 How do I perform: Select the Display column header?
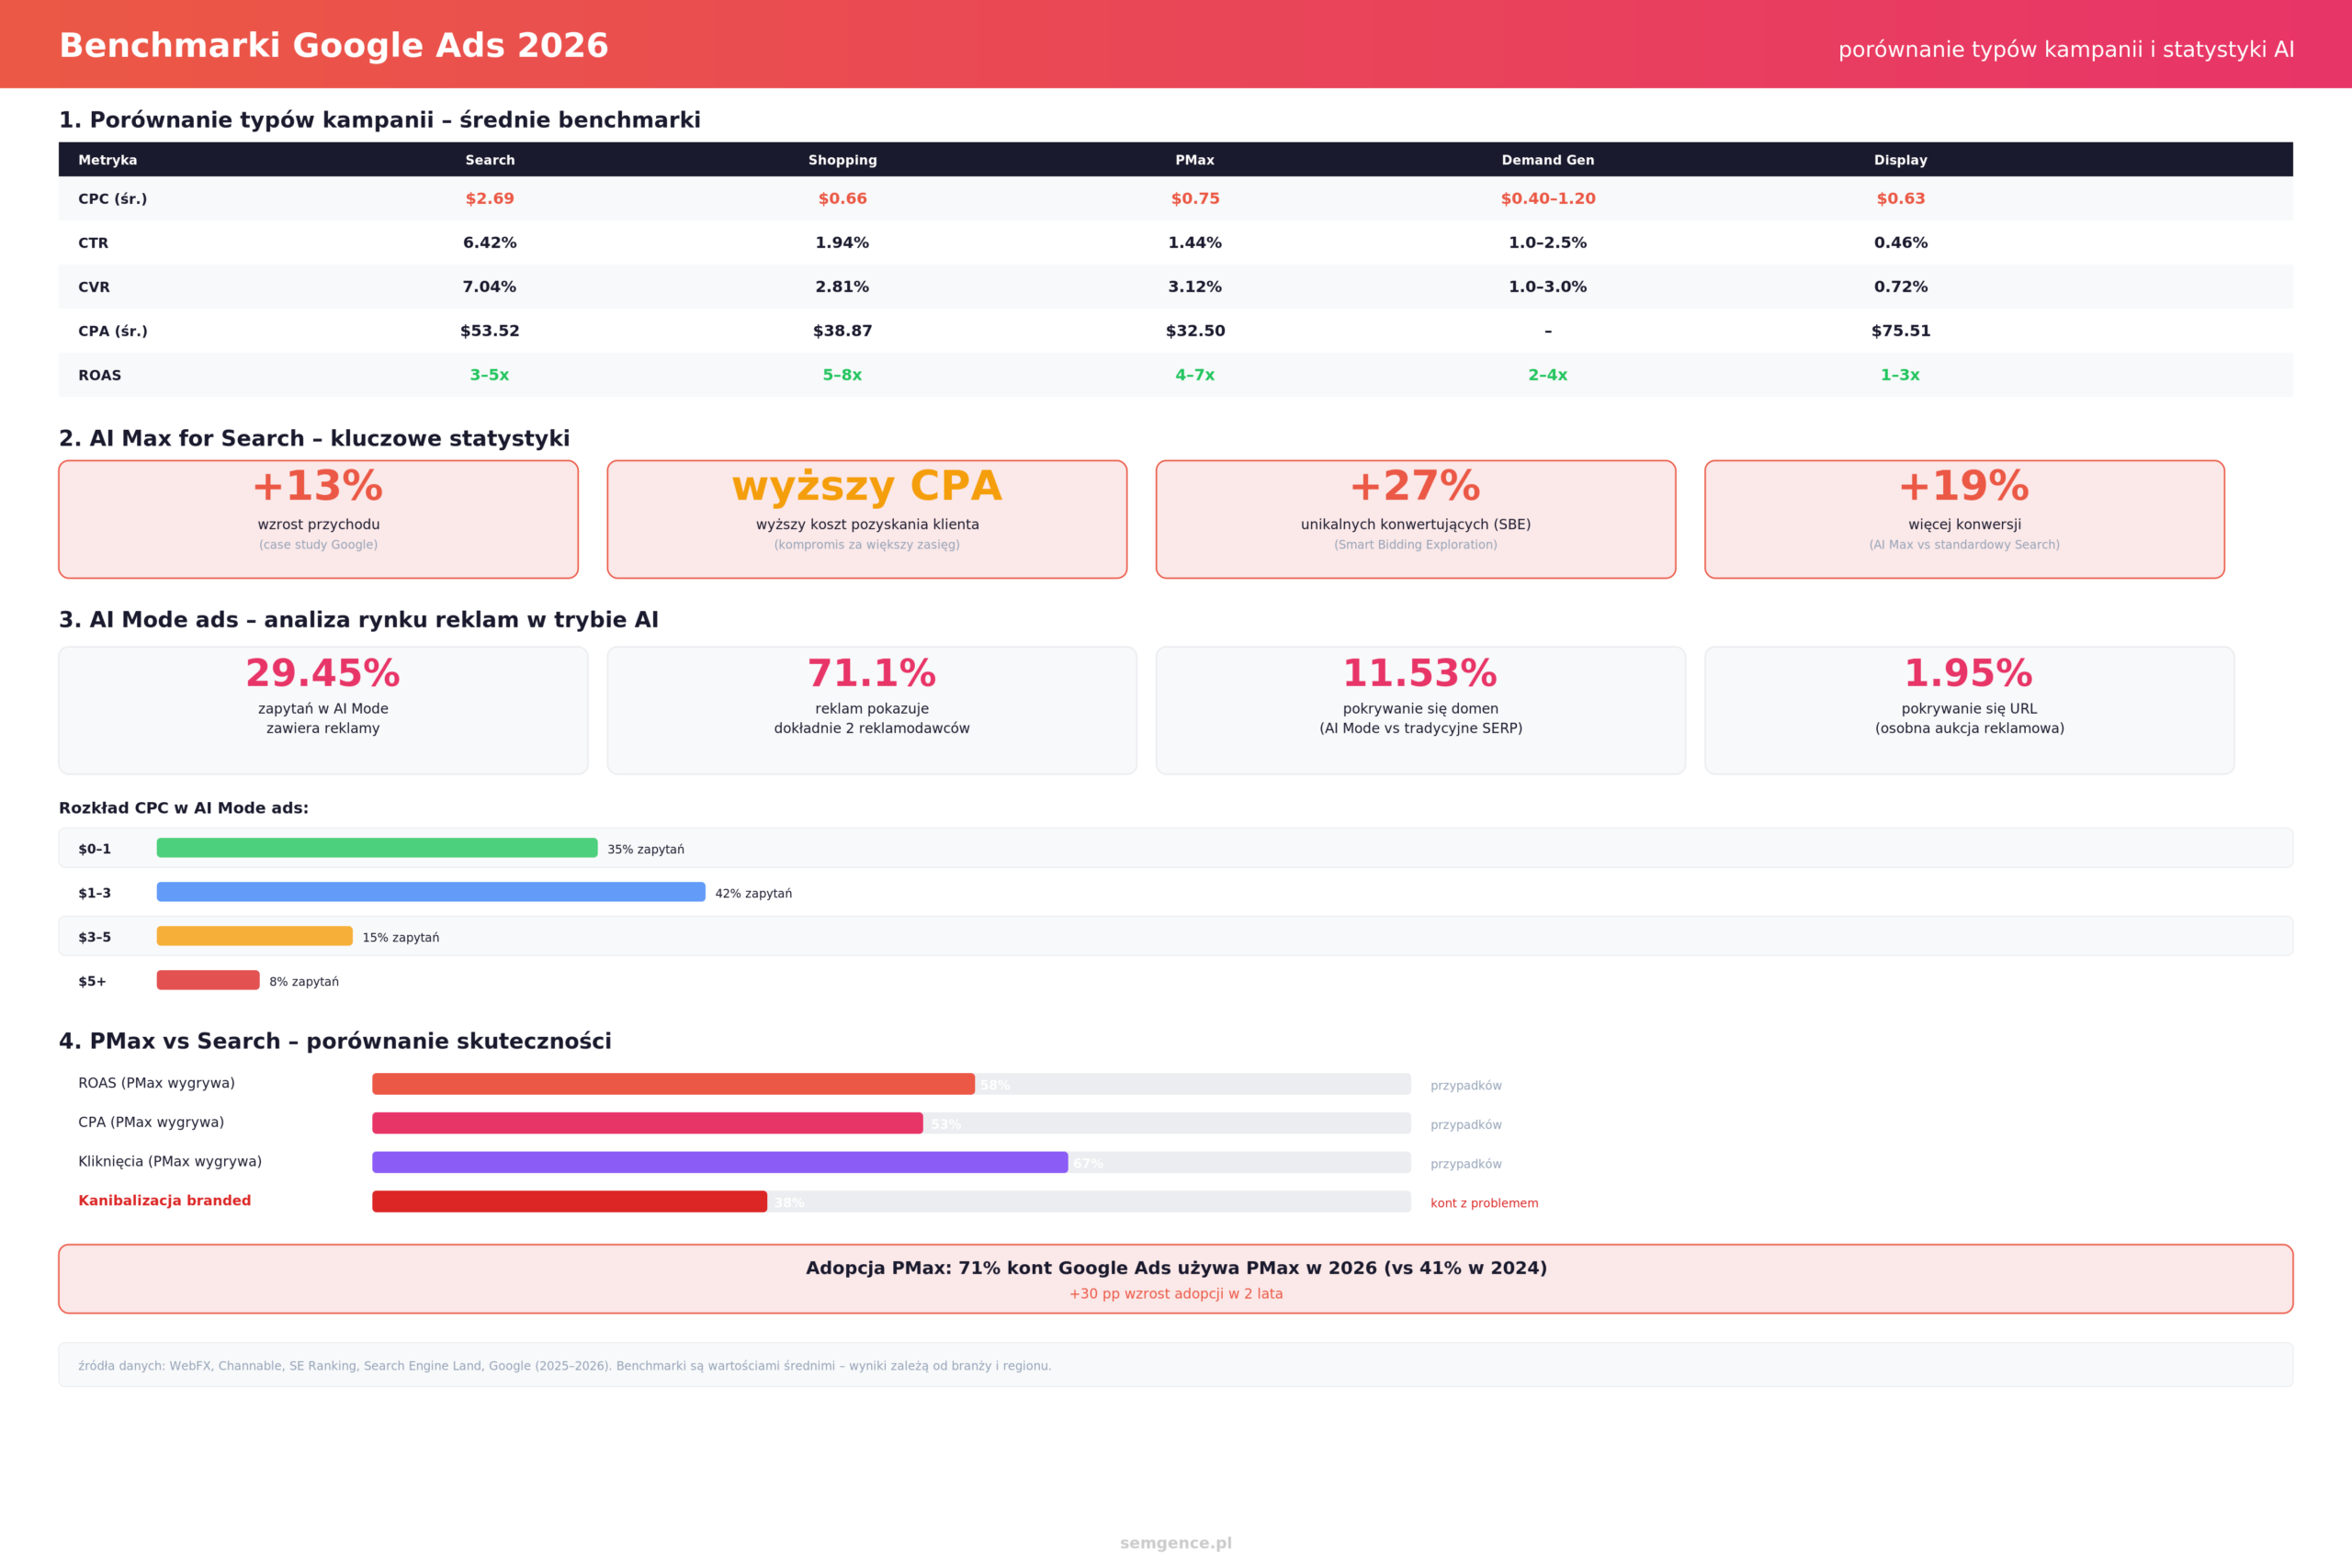click(1900, 160)
